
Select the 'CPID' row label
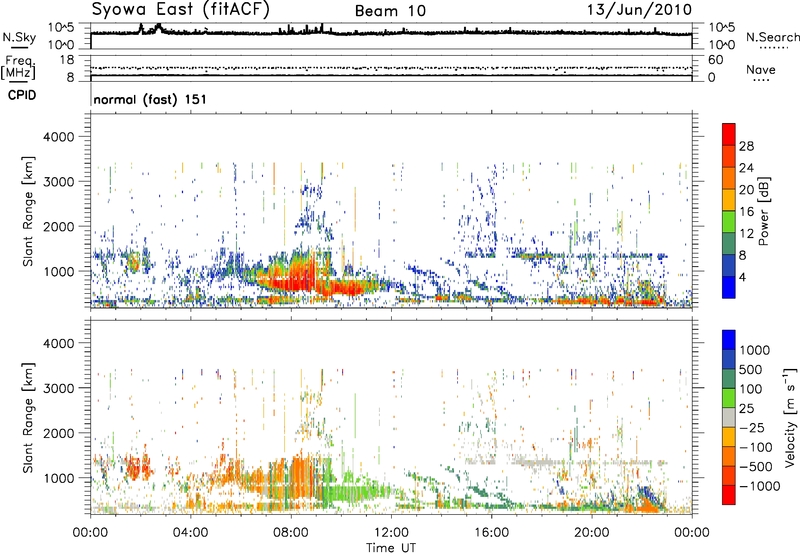22,95
